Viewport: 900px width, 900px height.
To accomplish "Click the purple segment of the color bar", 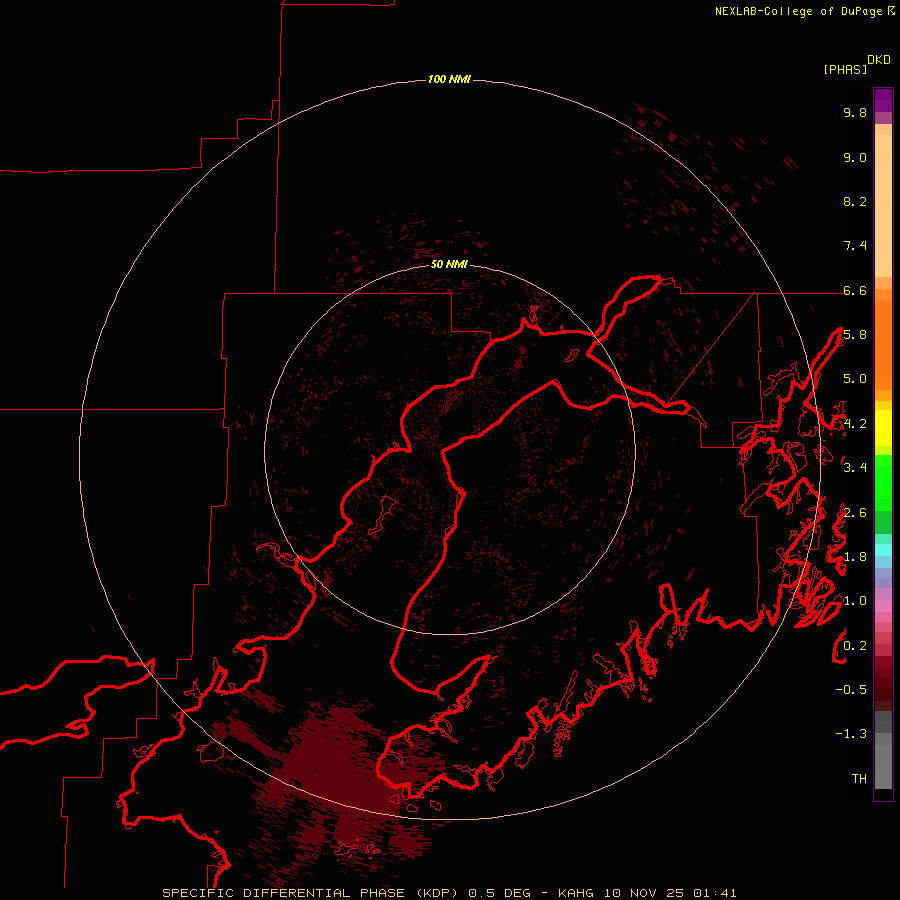I will [x=883, y=101].
